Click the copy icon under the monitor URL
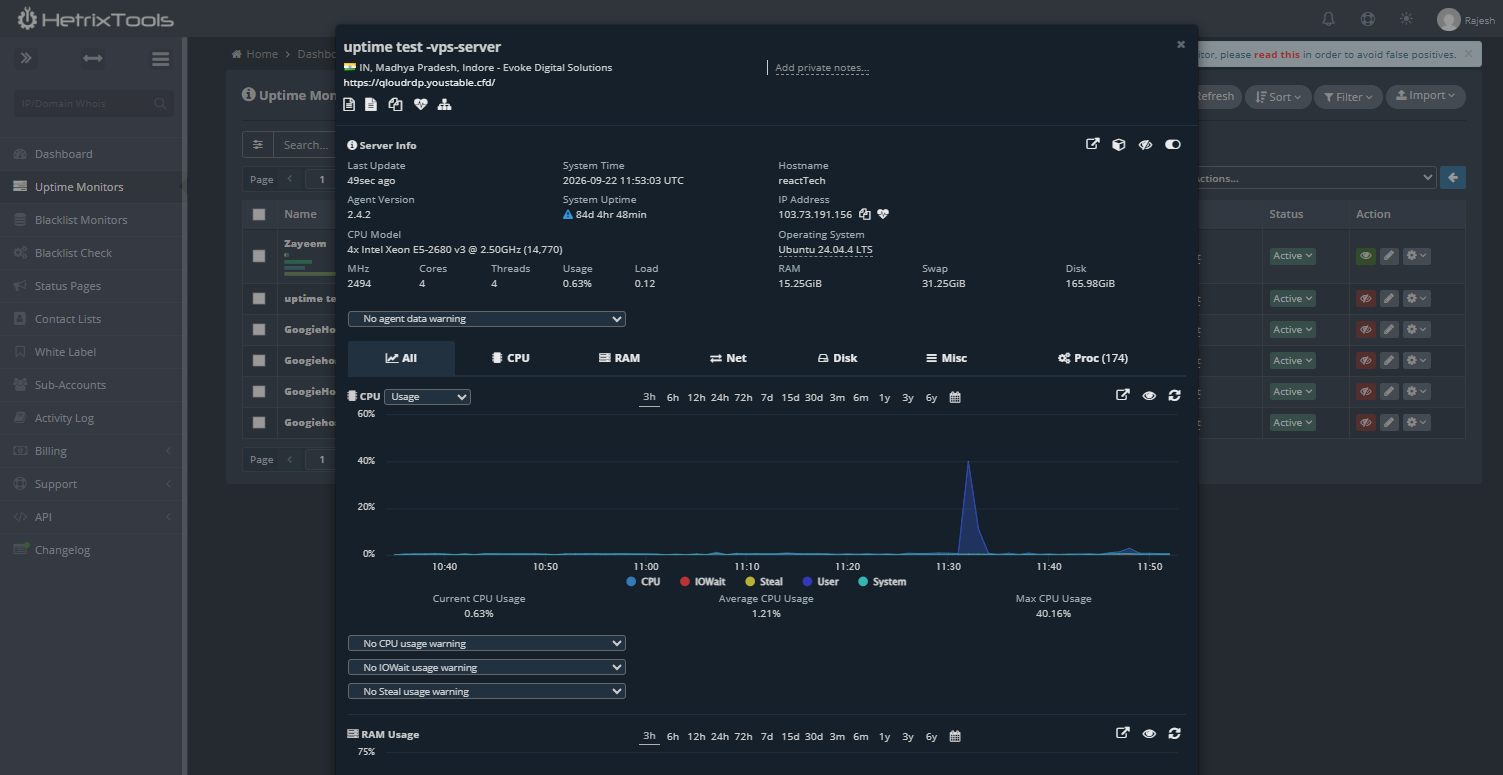Screen dimensions: 1503x775 [x=395, y=104]
